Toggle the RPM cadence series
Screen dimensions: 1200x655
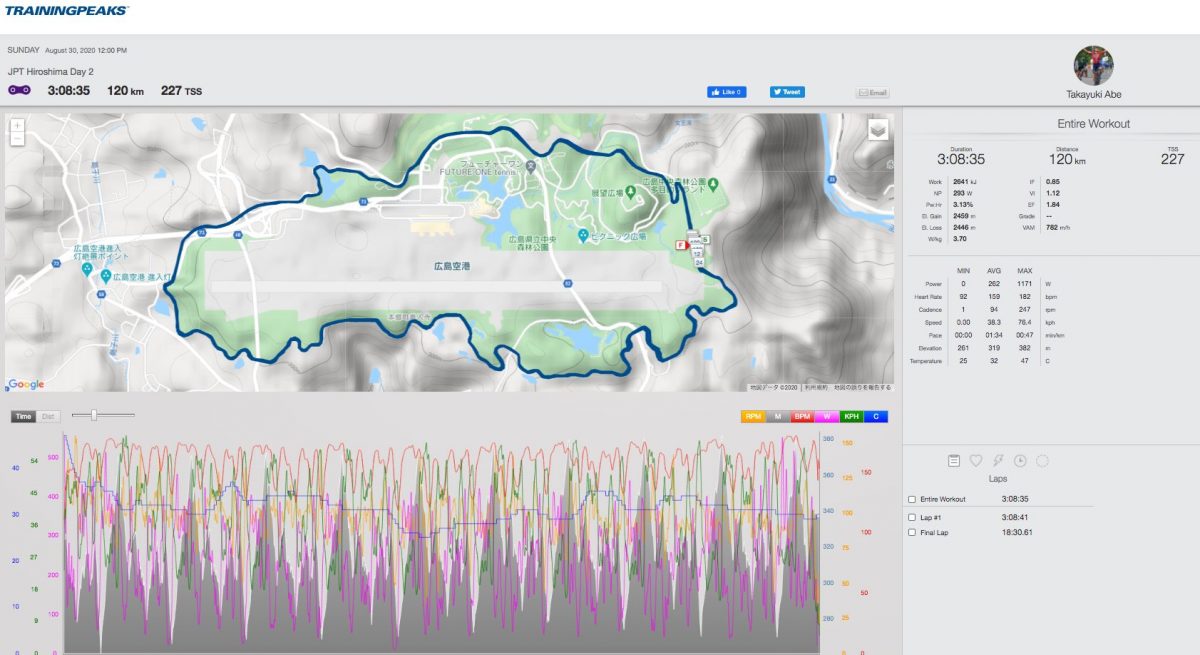(752, 417)
